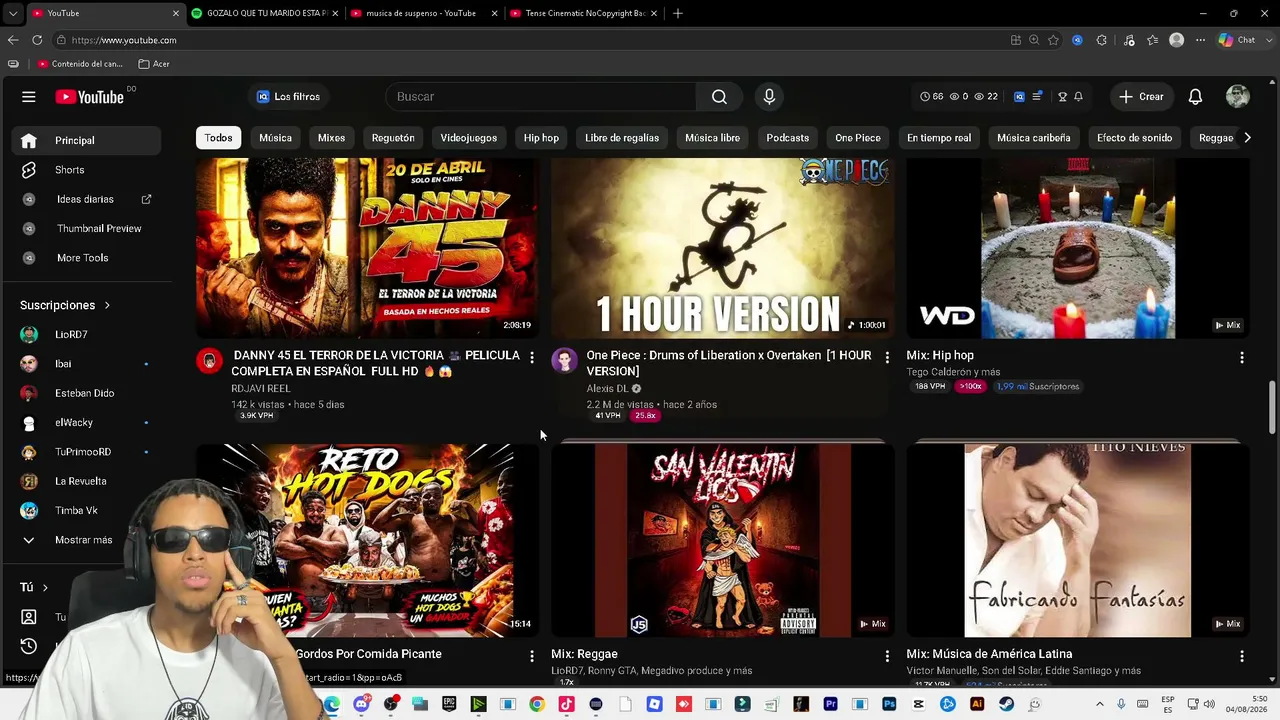Open the browser profile icon
This screenshot has height=720, width=1280.
click(x=1177, y=40)
